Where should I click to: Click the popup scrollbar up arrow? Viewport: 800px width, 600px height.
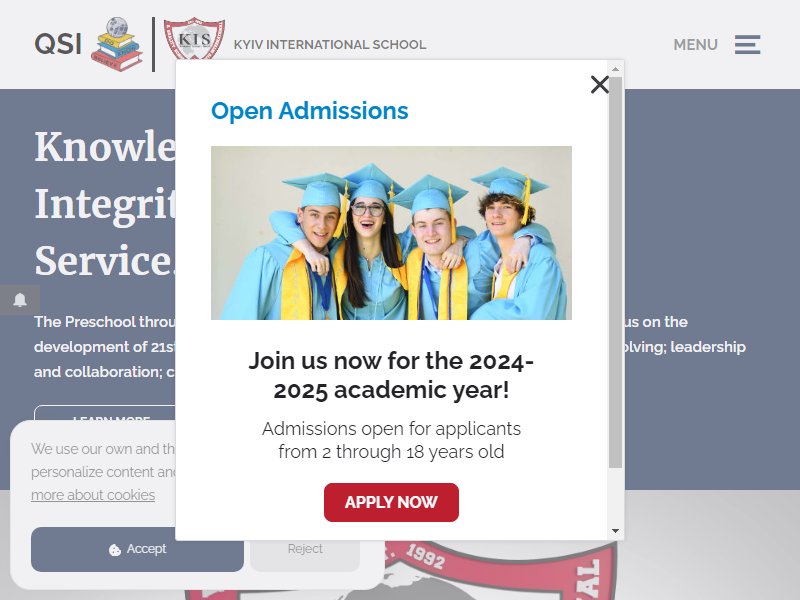point(615,69)
